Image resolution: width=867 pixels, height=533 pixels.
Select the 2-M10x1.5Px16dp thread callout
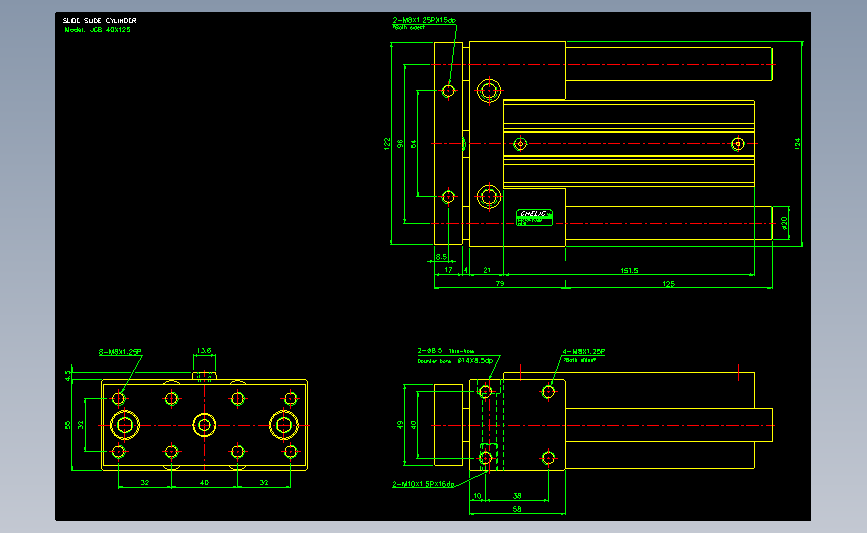[423, 484]
